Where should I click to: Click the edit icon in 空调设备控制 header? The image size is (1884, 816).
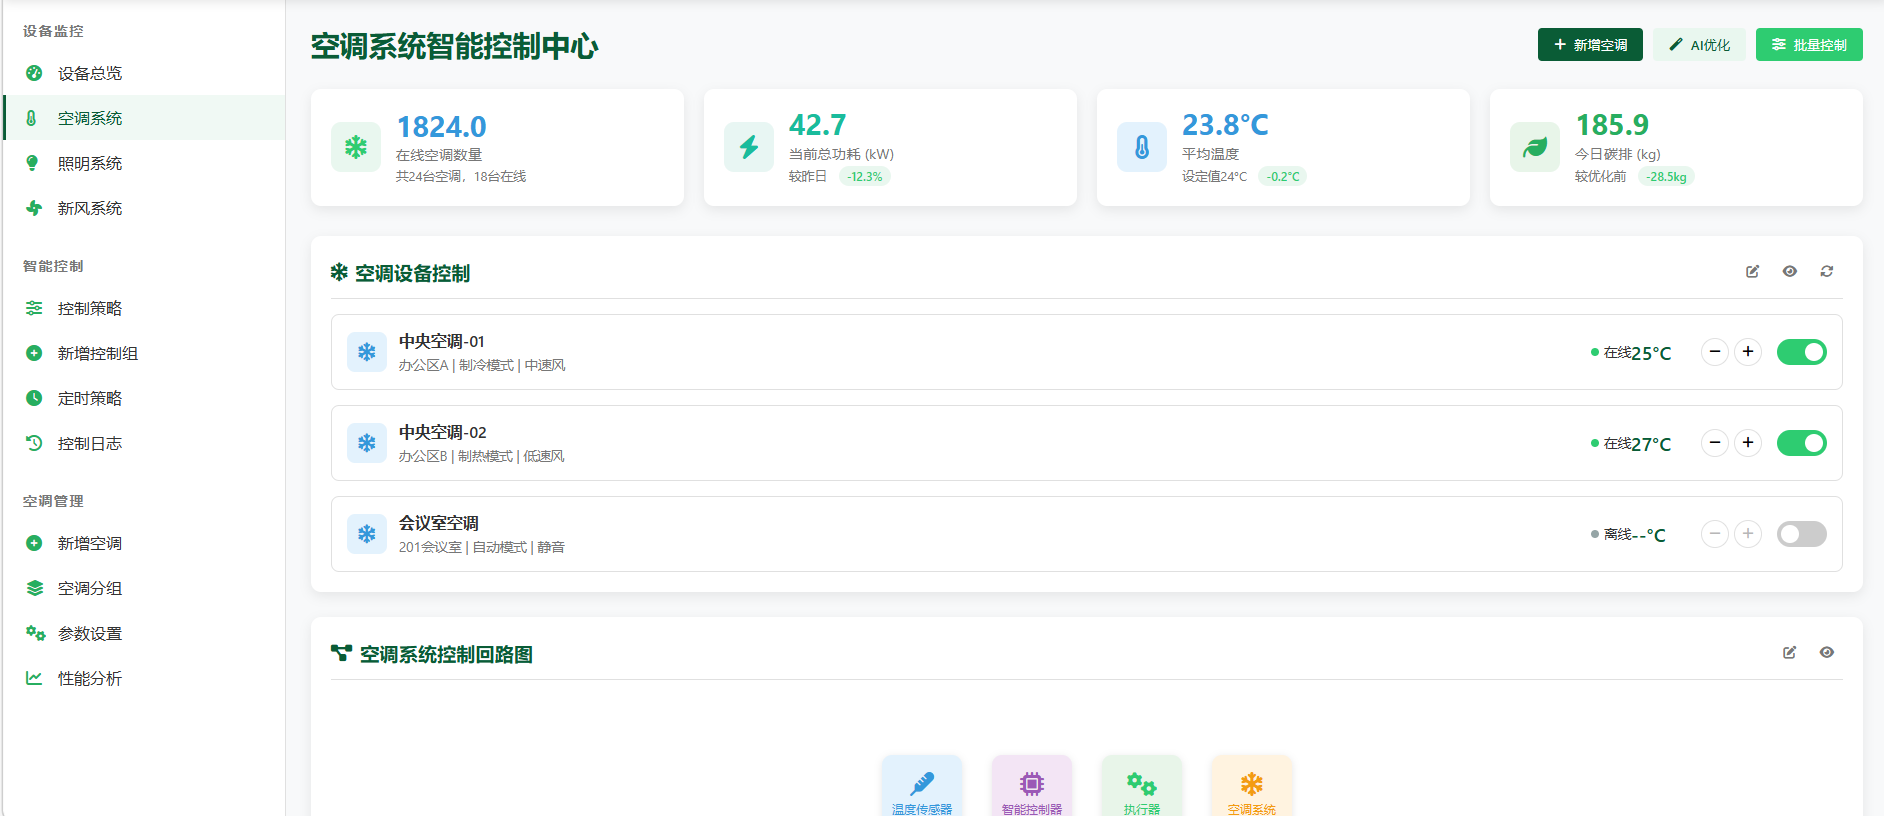[1752, 271]
